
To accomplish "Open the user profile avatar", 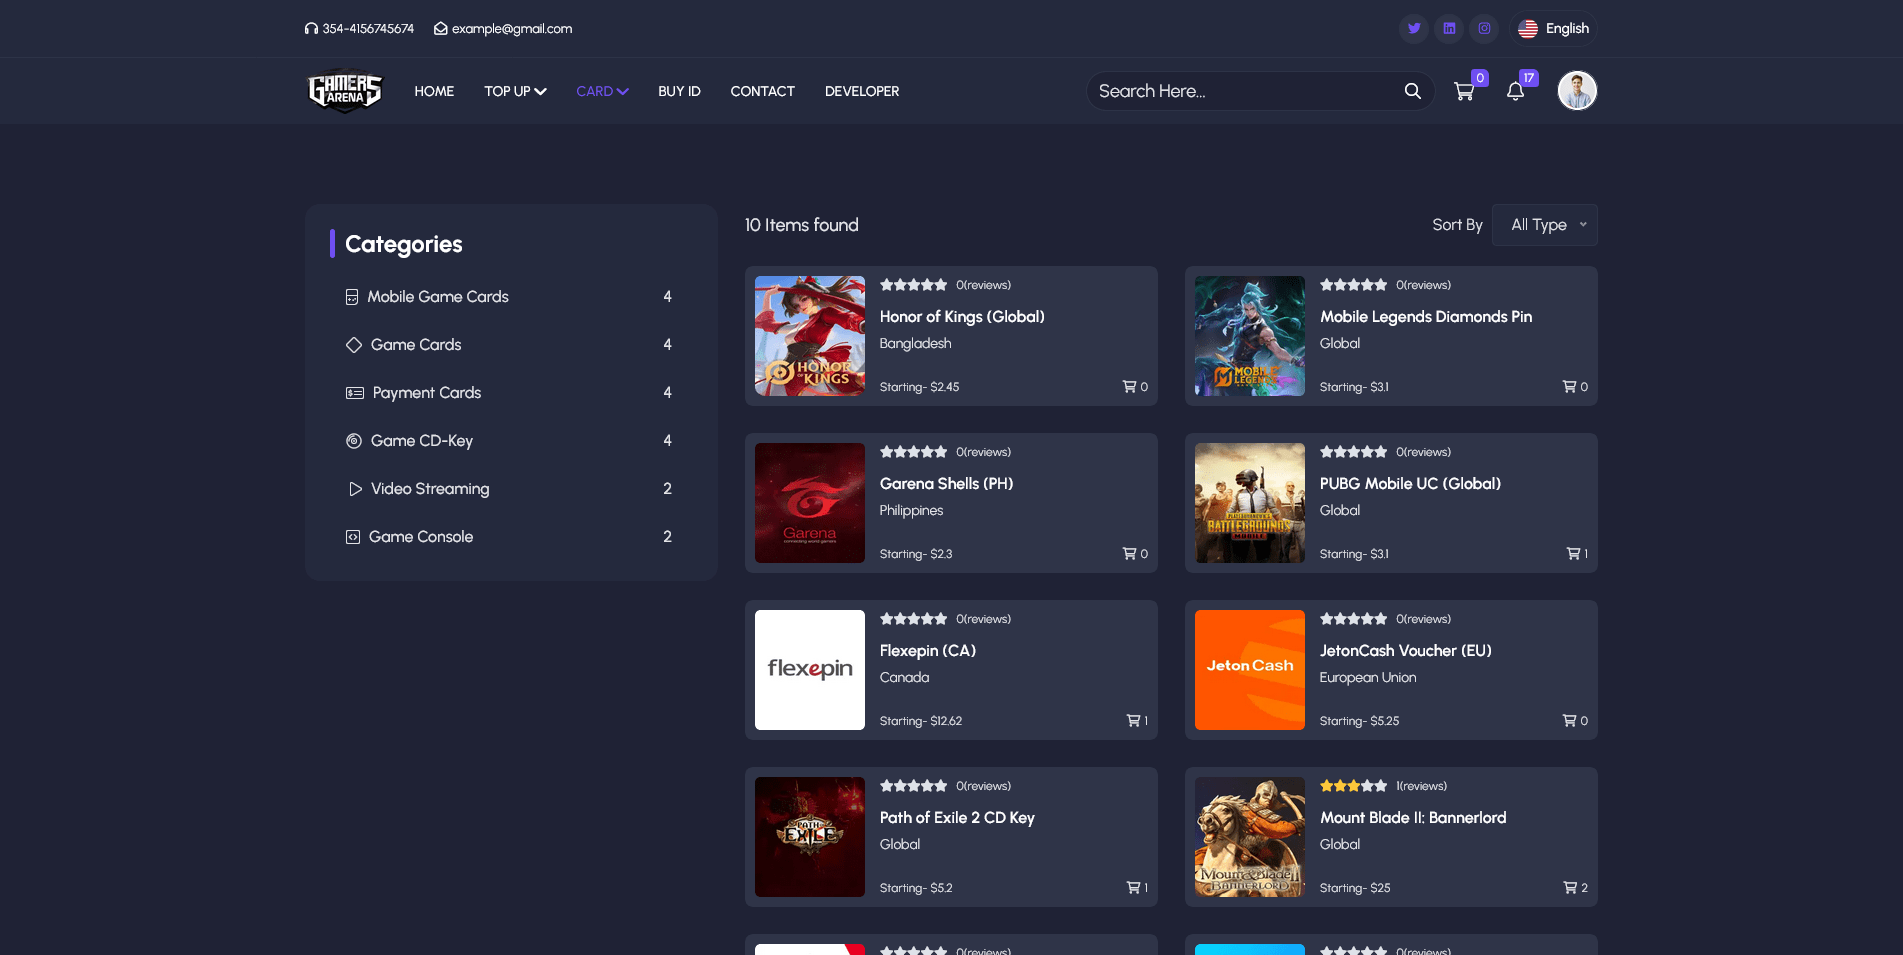I will 1577,91.
